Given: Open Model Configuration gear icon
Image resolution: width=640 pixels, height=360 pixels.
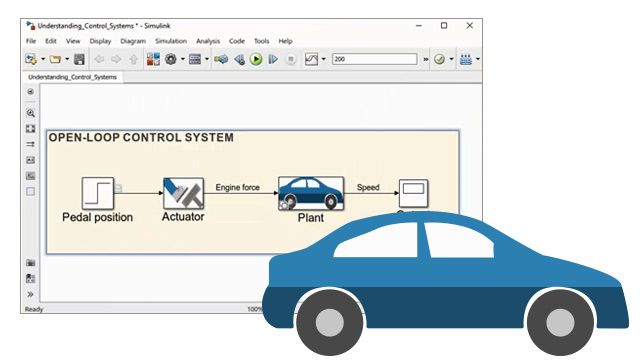Looking at the screenshot, I should point(171,60).
